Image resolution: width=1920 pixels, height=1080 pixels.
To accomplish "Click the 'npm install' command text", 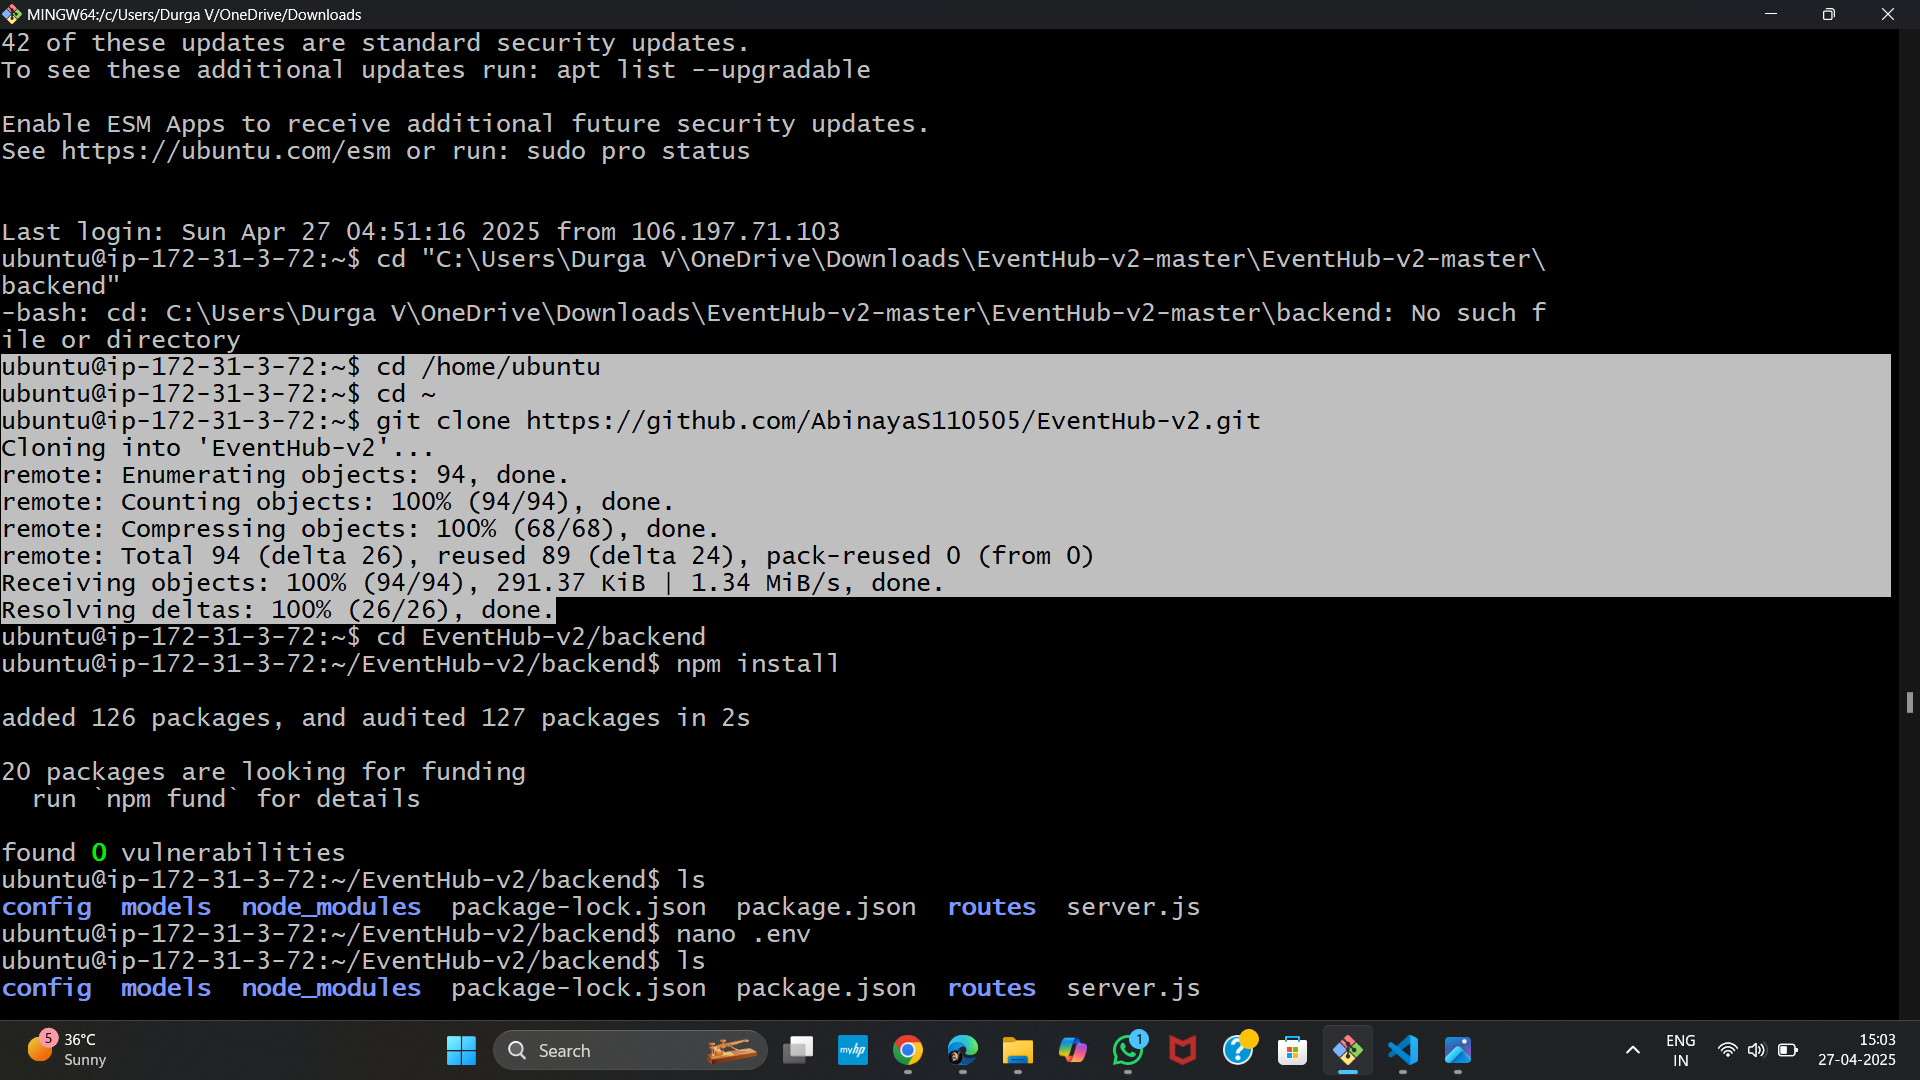I will [758, 664].
